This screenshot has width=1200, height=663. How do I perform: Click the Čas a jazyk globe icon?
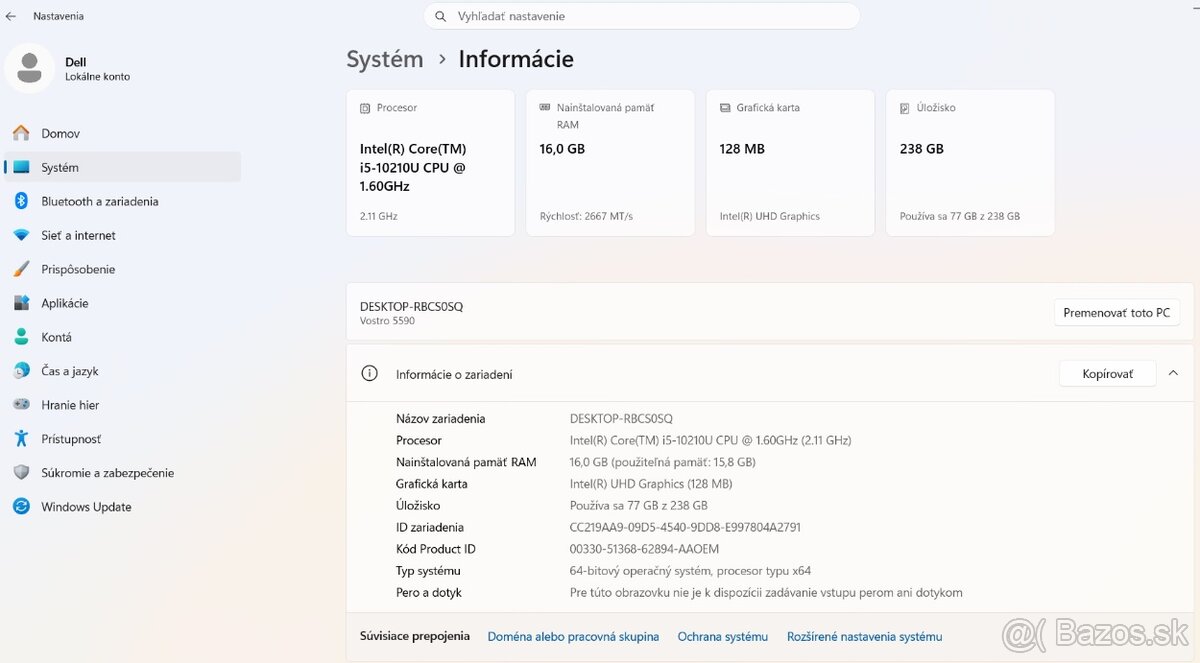coord(21,371)
